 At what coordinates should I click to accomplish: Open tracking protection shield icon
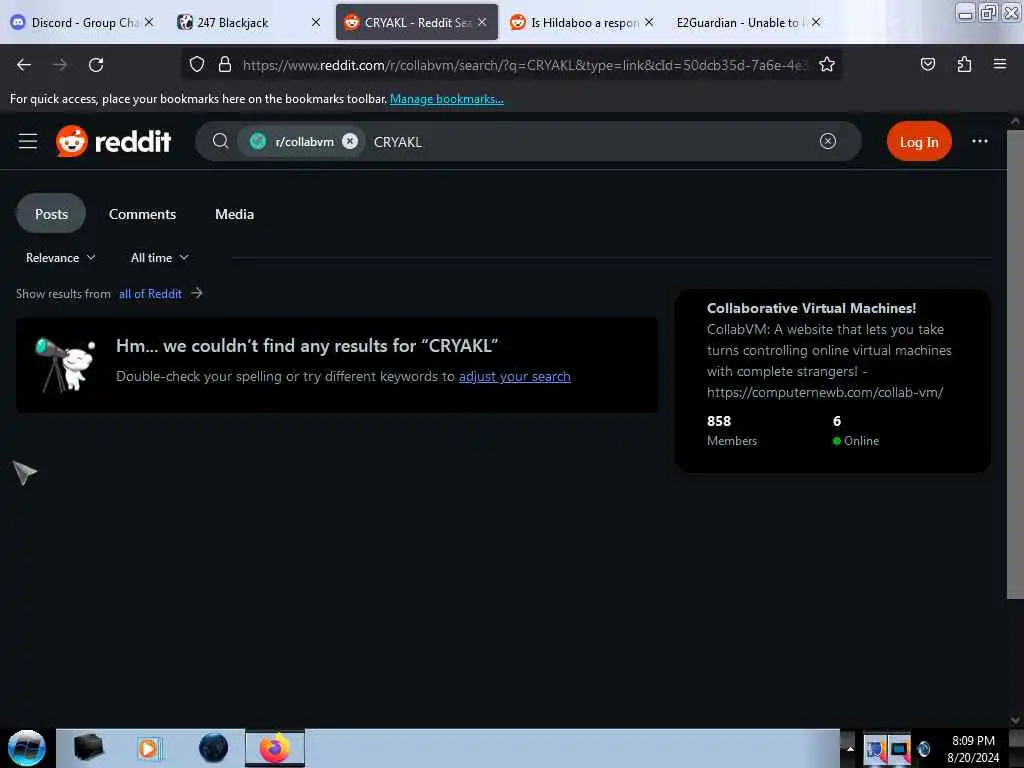(x=197, y=64)
